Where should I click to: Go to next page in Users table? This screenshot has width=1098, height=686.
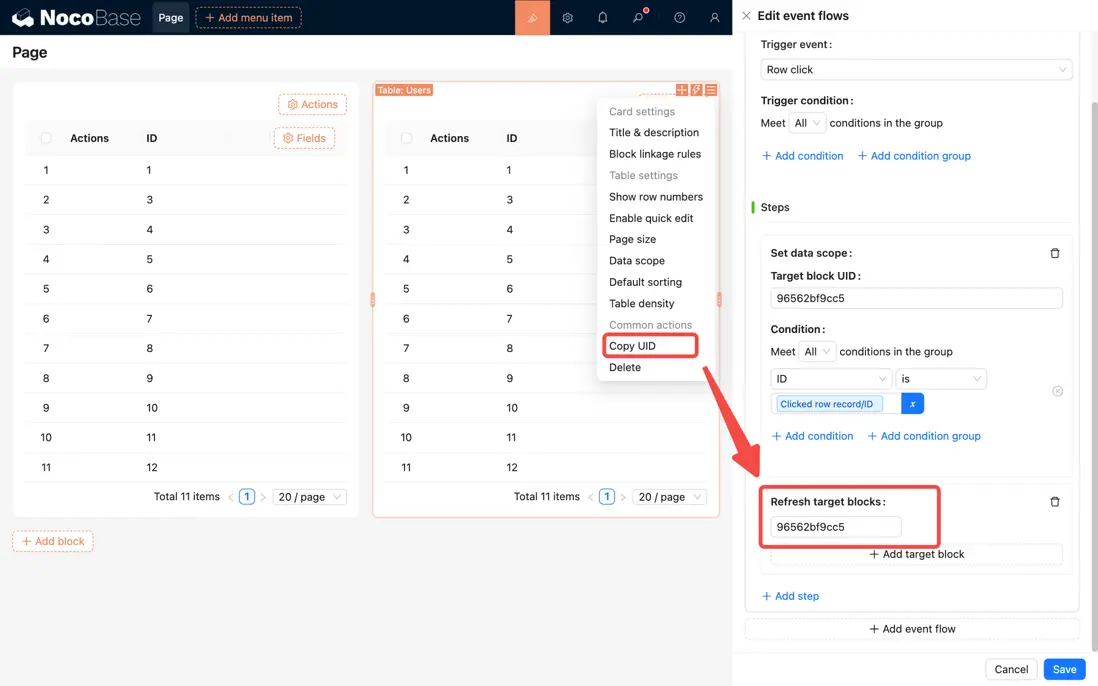tap(623, 497)
